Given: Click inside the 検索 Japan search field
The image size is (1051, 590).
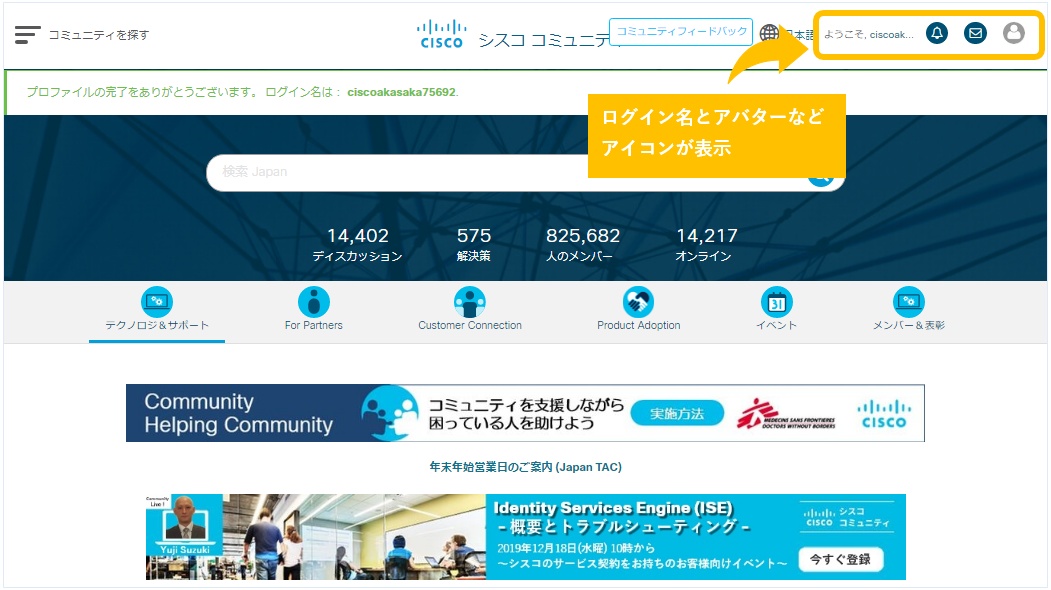Looking at the screenshot, I should pyautogui.click(x=400, y=172).
